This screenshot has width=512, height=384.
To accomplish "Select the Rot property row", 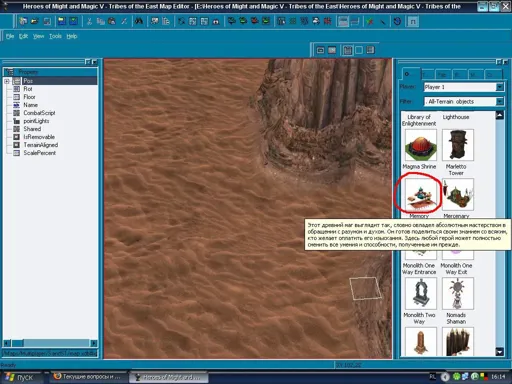I will [x=50, y=89].
